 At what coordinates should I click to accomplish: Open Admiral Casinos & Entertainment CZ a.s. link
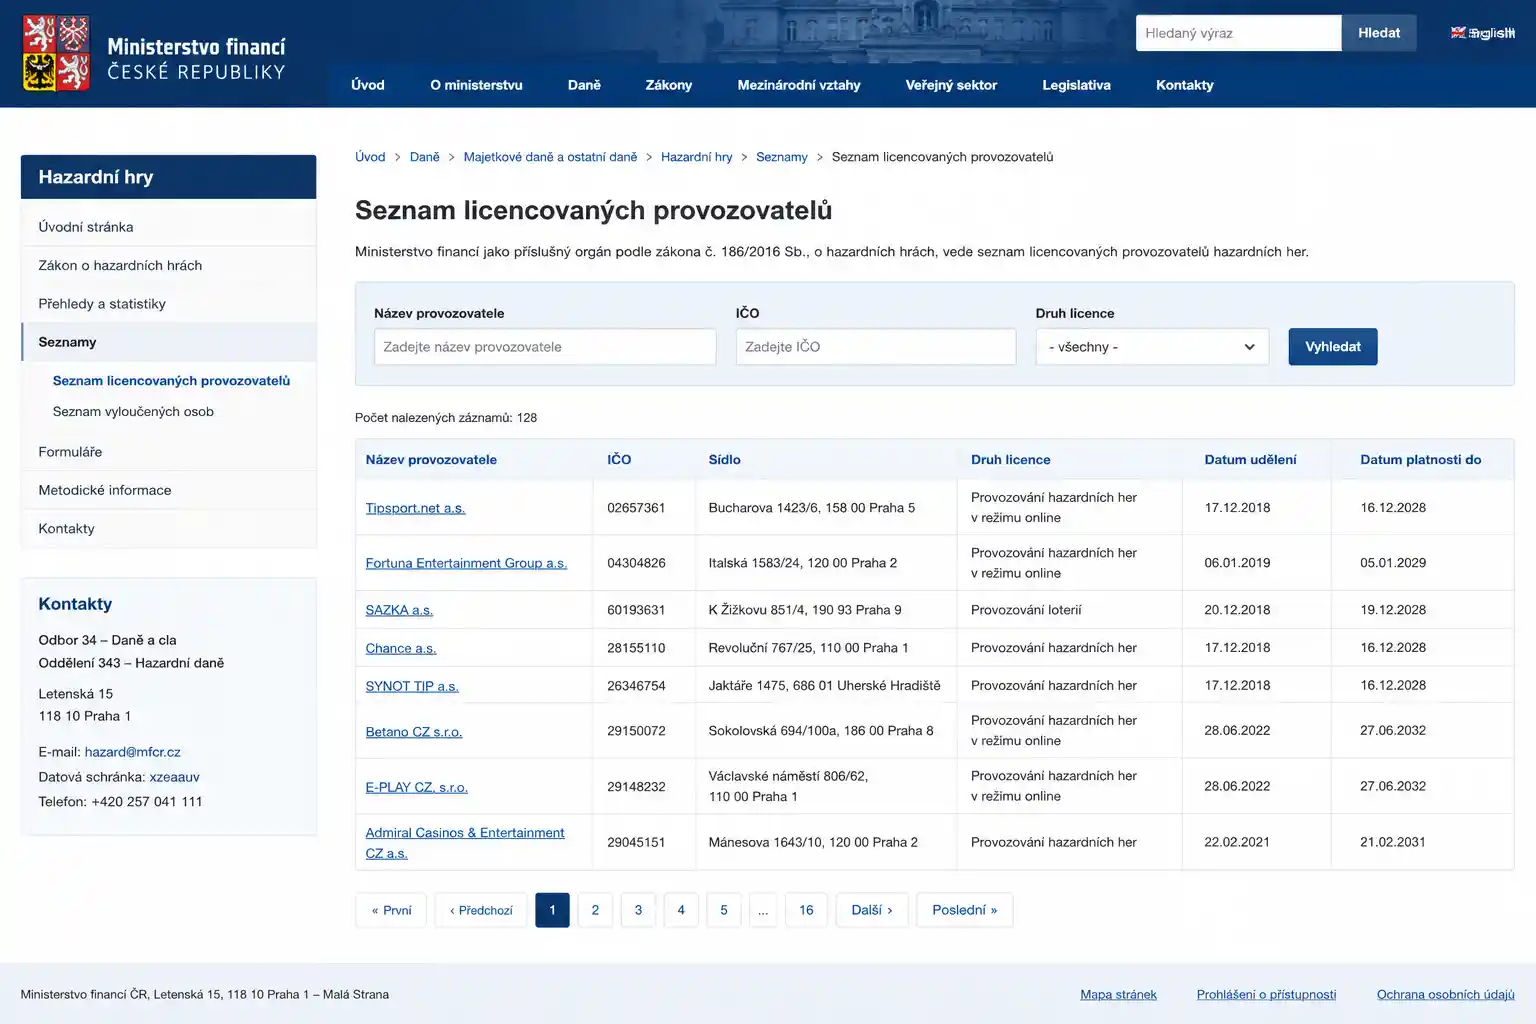click(x=465, y=843)
